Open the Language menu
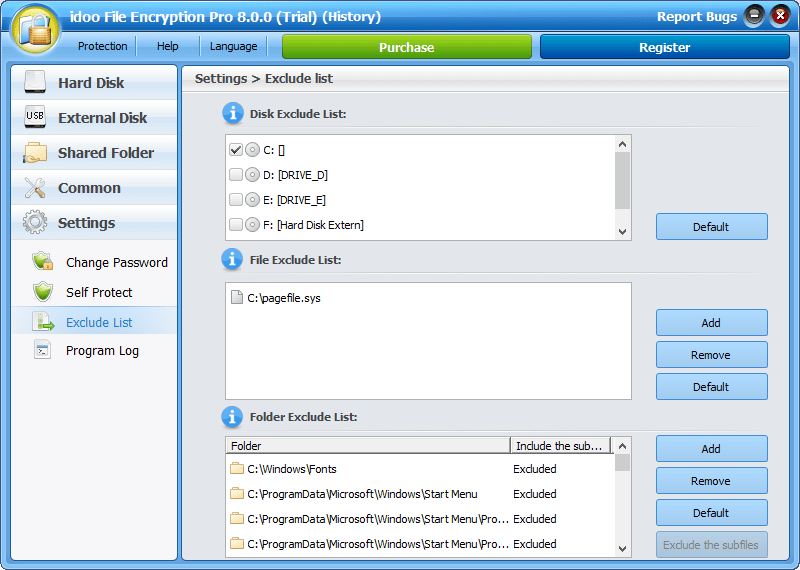This screenshot has height=570, width=800. tap(233, 46)
